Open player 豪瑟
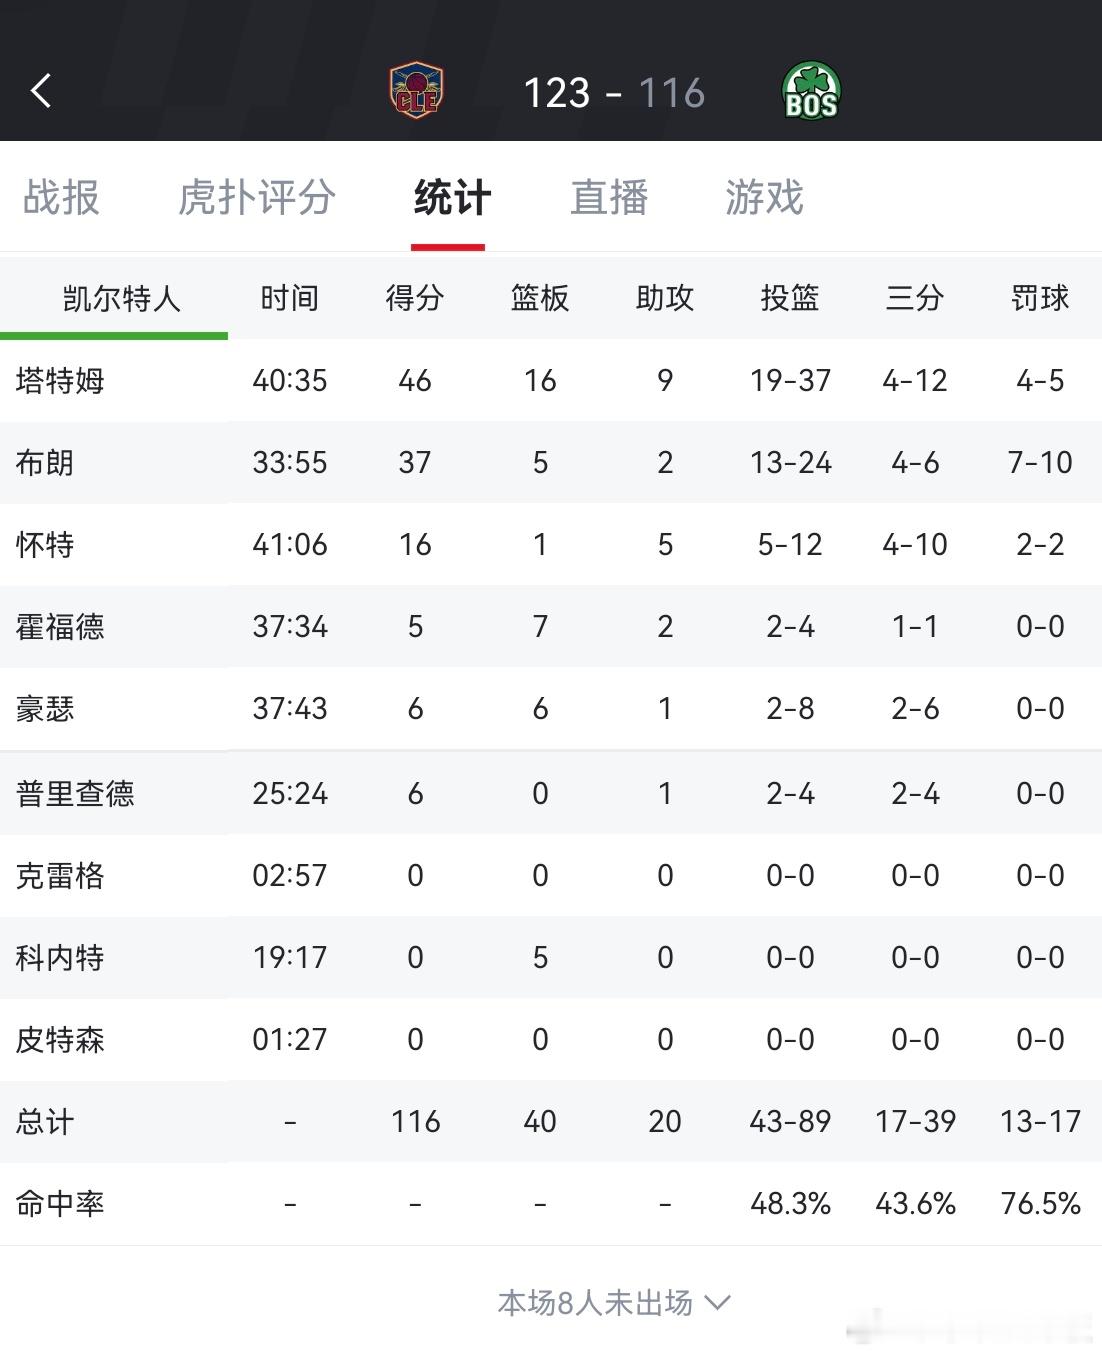Image resolution: width=1102 pixels, height=1354 pixels. [x=45, y=708]
